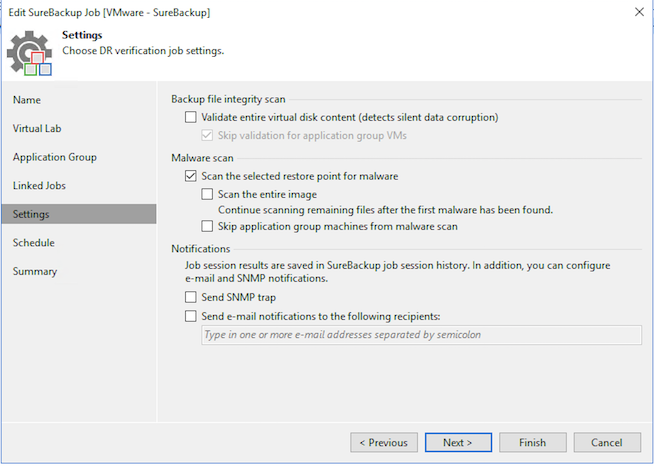This screenshot has width=654, height=466.
Task: Click Next to continue the wizard
Action: point(458,442)
